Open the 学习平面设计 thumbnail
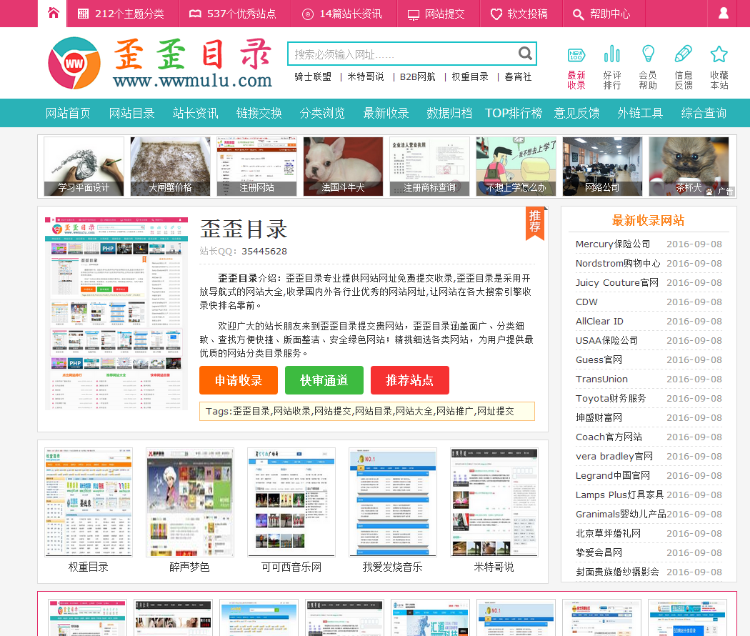The width and height of the screenshot is (750, 636). [x=84, y=166]
